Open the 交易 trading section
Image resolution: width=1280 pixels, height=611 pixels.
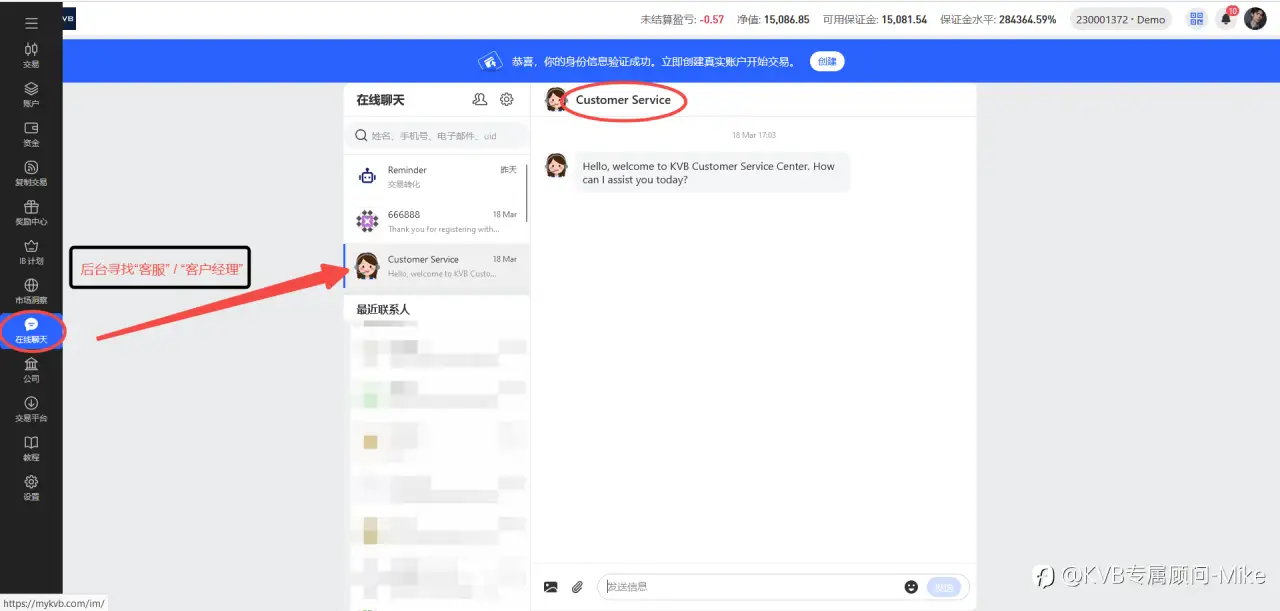31,55
